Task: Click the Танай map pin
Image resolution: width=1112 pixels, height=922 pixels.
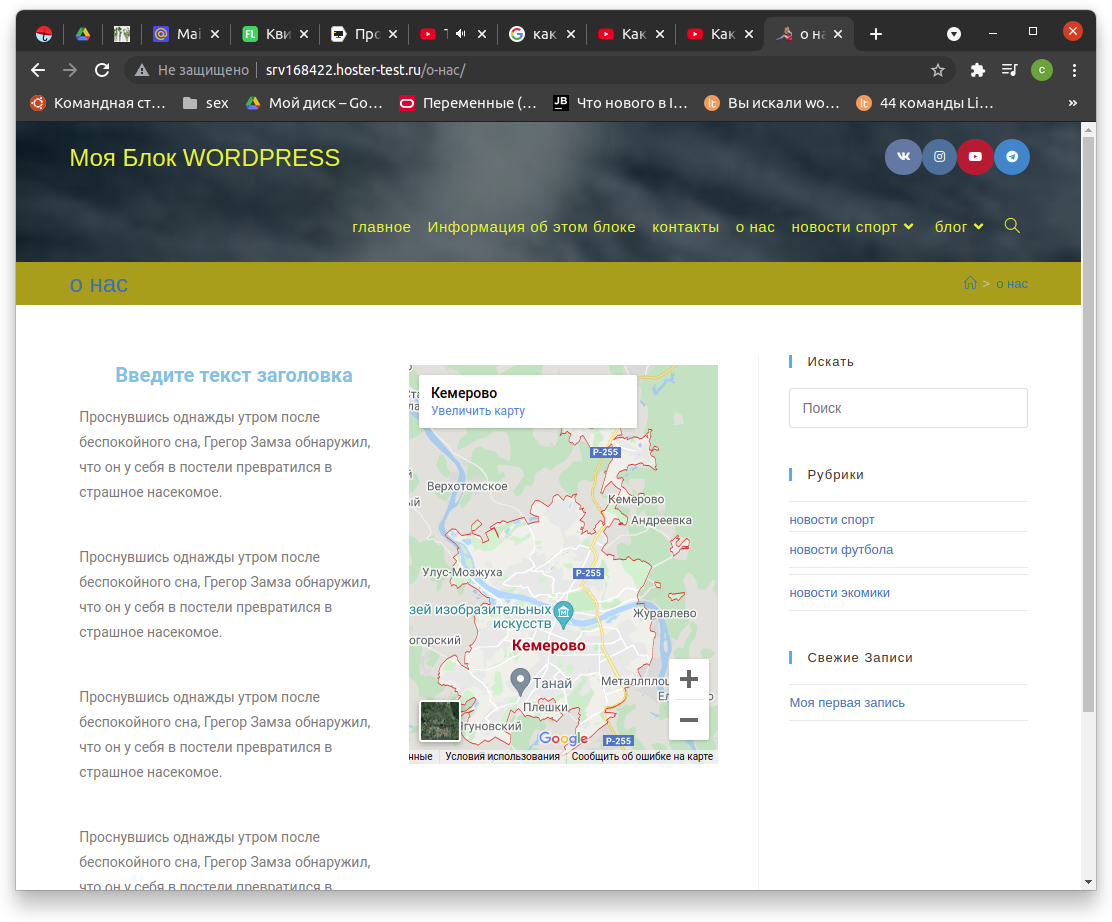Action: 521,681
